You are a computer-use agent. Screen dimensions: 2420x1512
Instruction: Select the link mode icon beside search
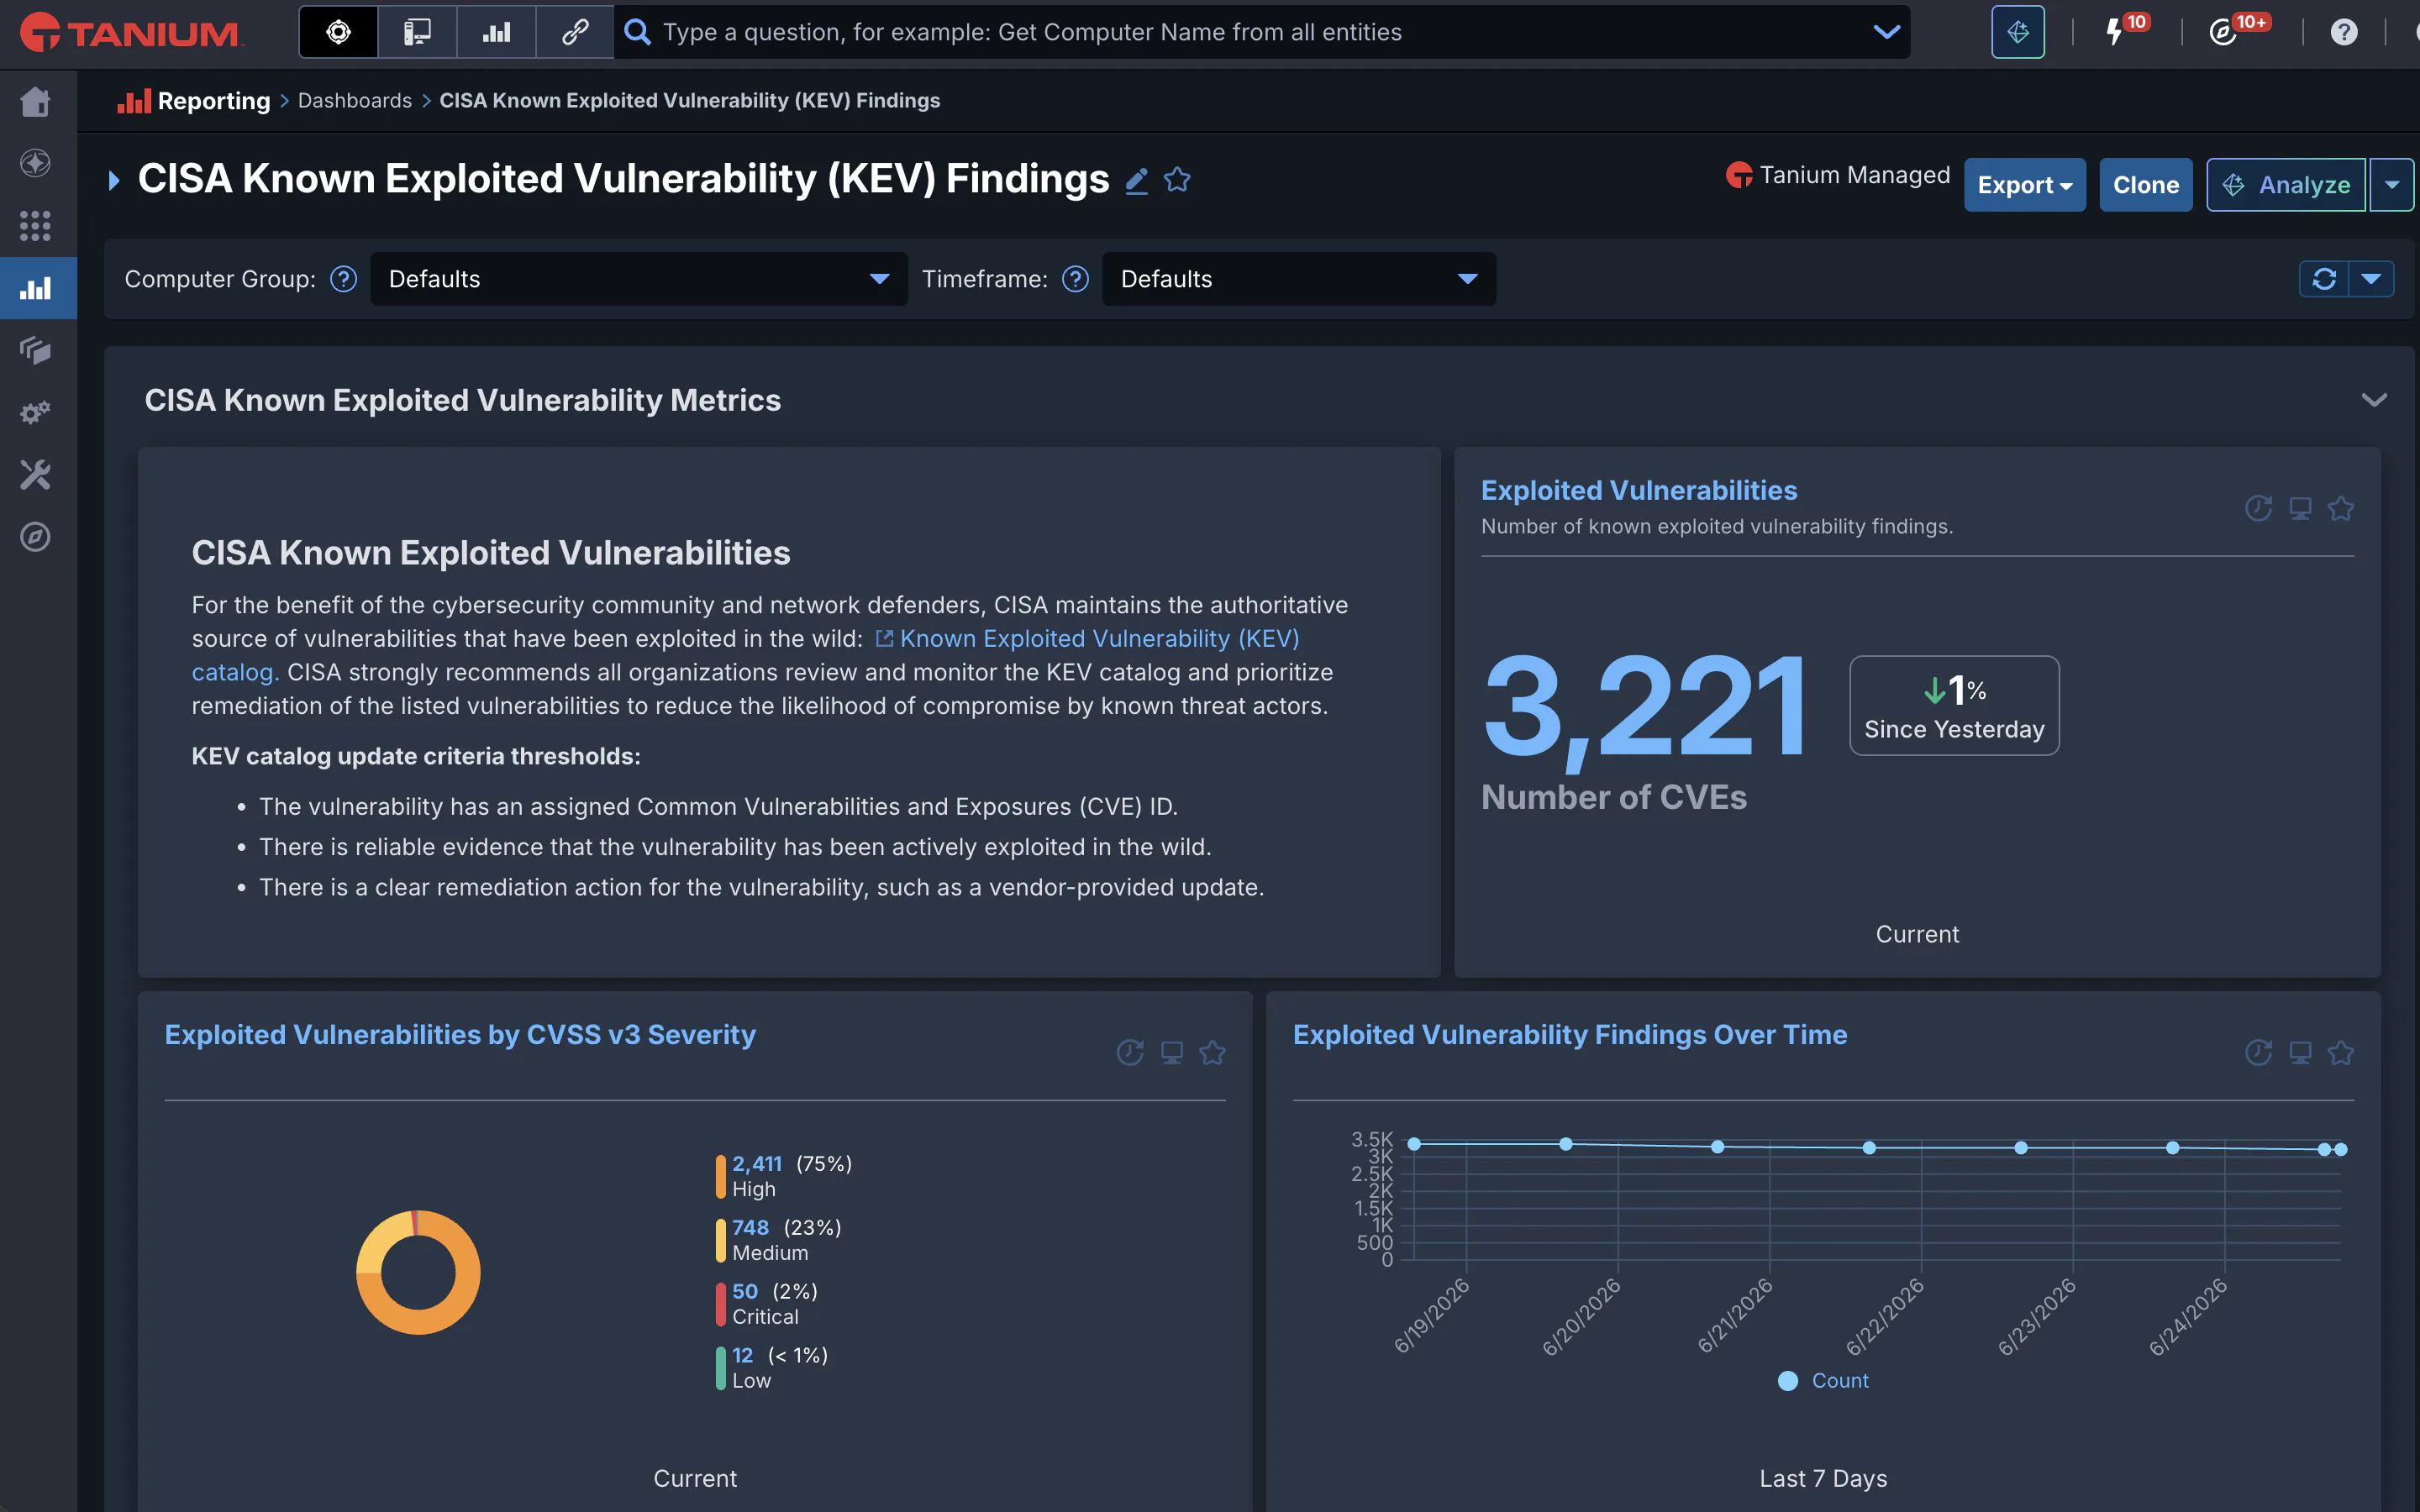[574, 32]
